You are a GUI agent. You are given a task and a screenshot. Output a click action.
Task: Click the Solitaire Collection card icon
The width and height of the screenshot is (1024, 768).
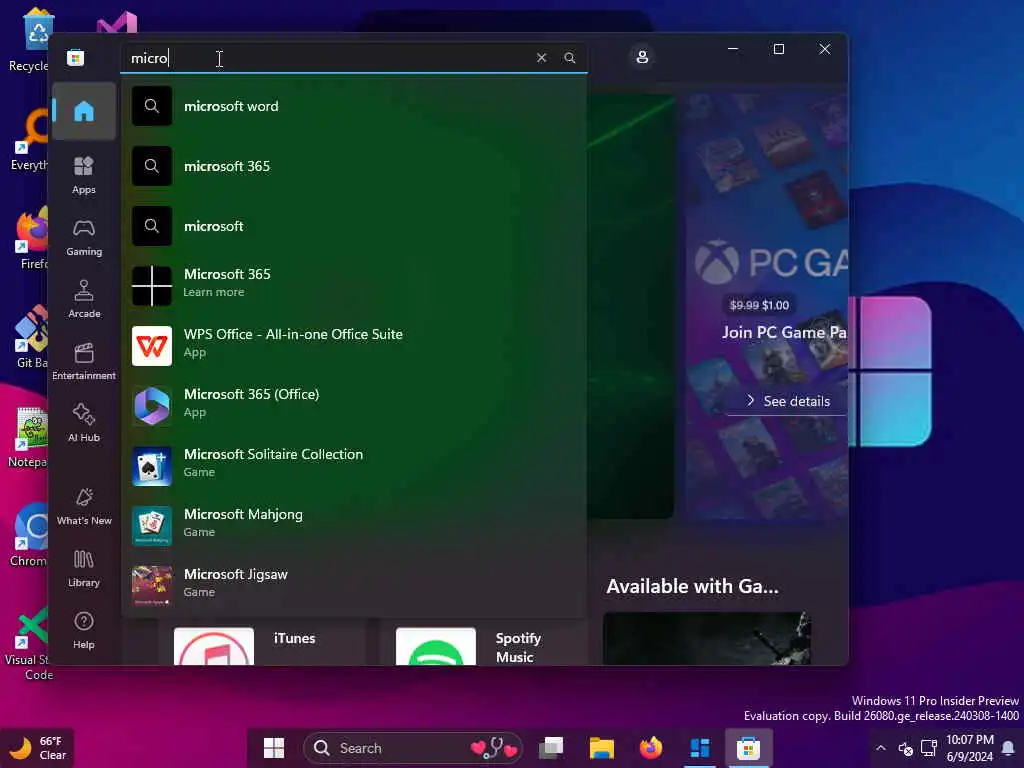152,466
